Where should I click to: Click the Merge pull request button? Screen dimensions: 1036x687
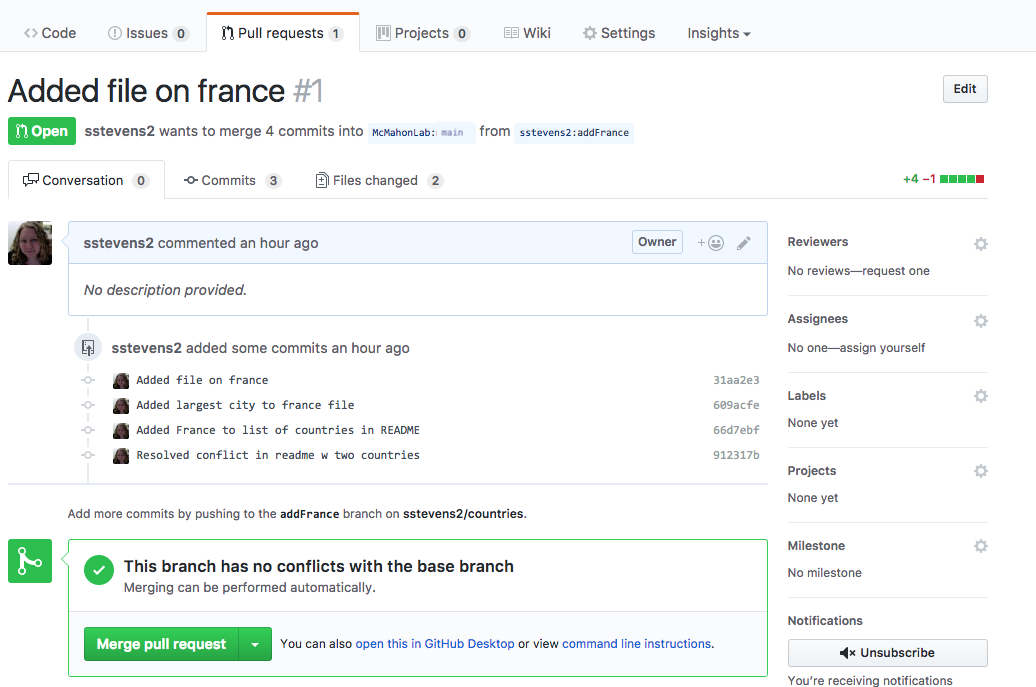[161, 644]
